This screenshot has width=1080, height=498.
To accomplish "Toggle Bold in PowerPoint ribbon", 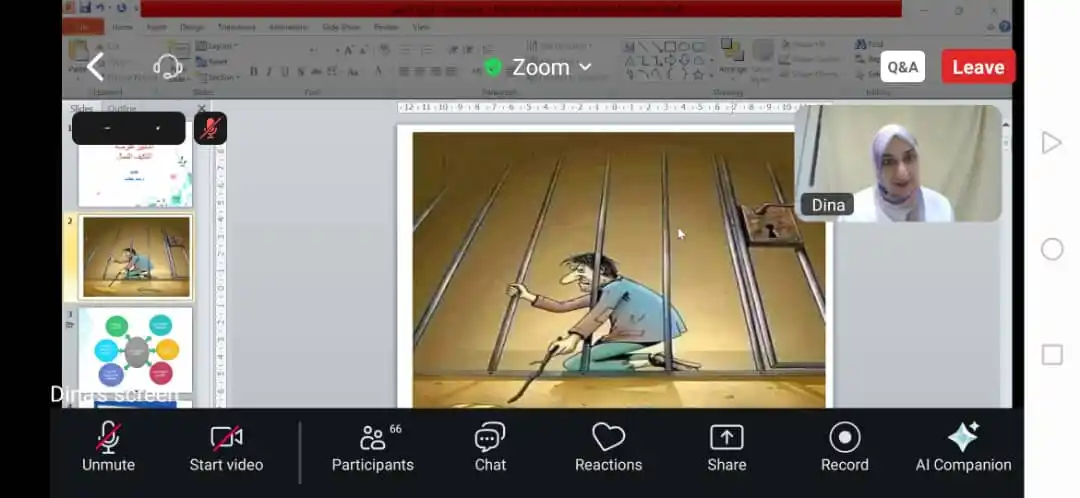I will [x=253, y=72].
